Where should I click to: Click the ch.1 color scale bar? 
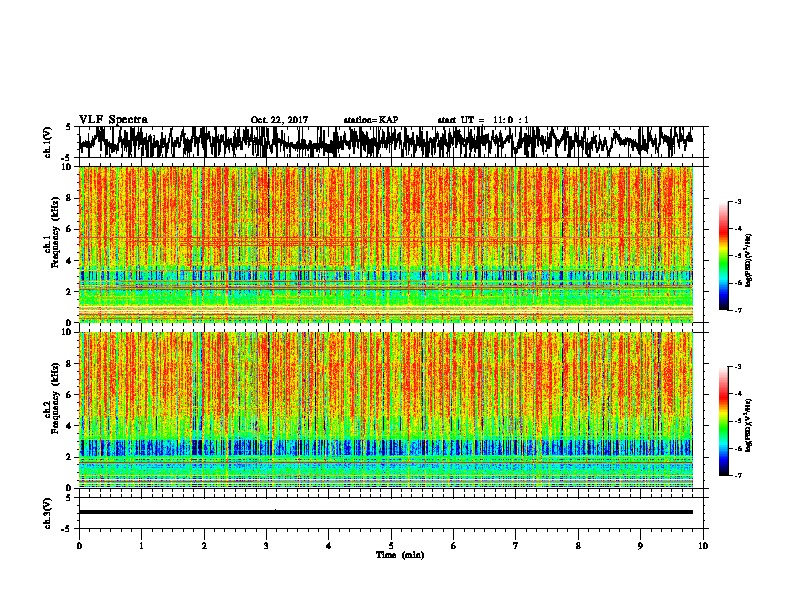(x=724, y=256)
